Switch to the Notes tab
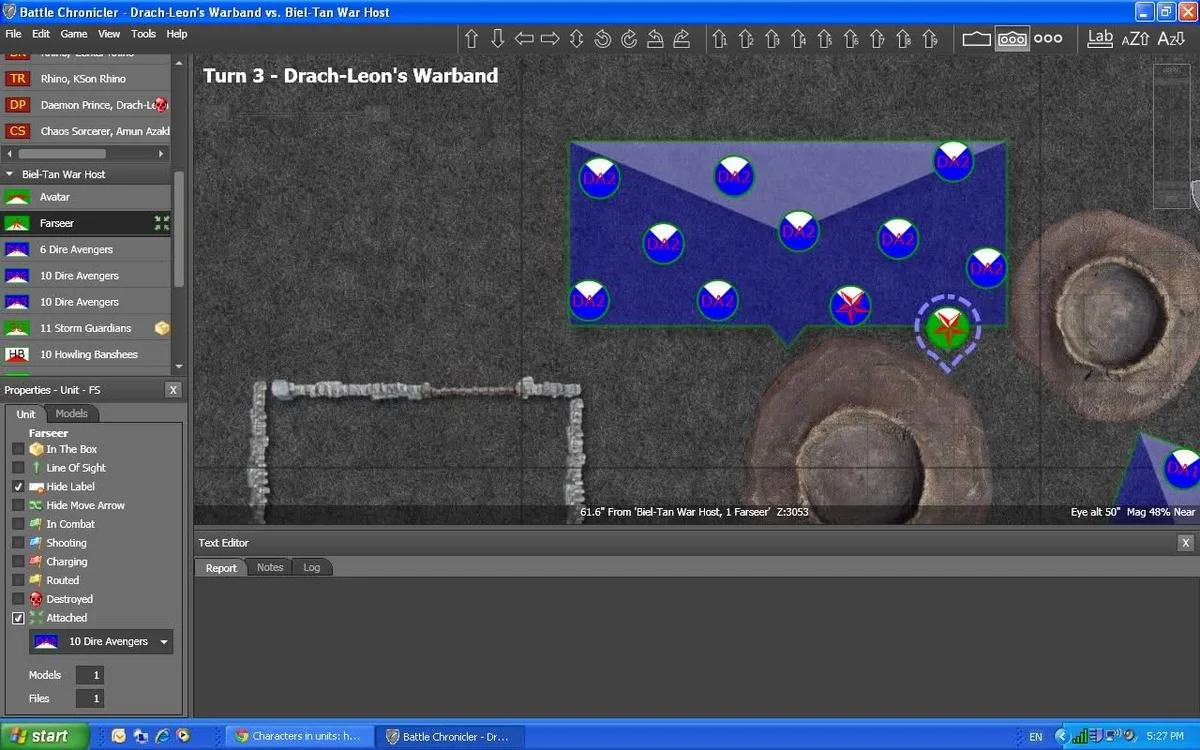Screen dimensions: 1200x750 coord(270,567)
